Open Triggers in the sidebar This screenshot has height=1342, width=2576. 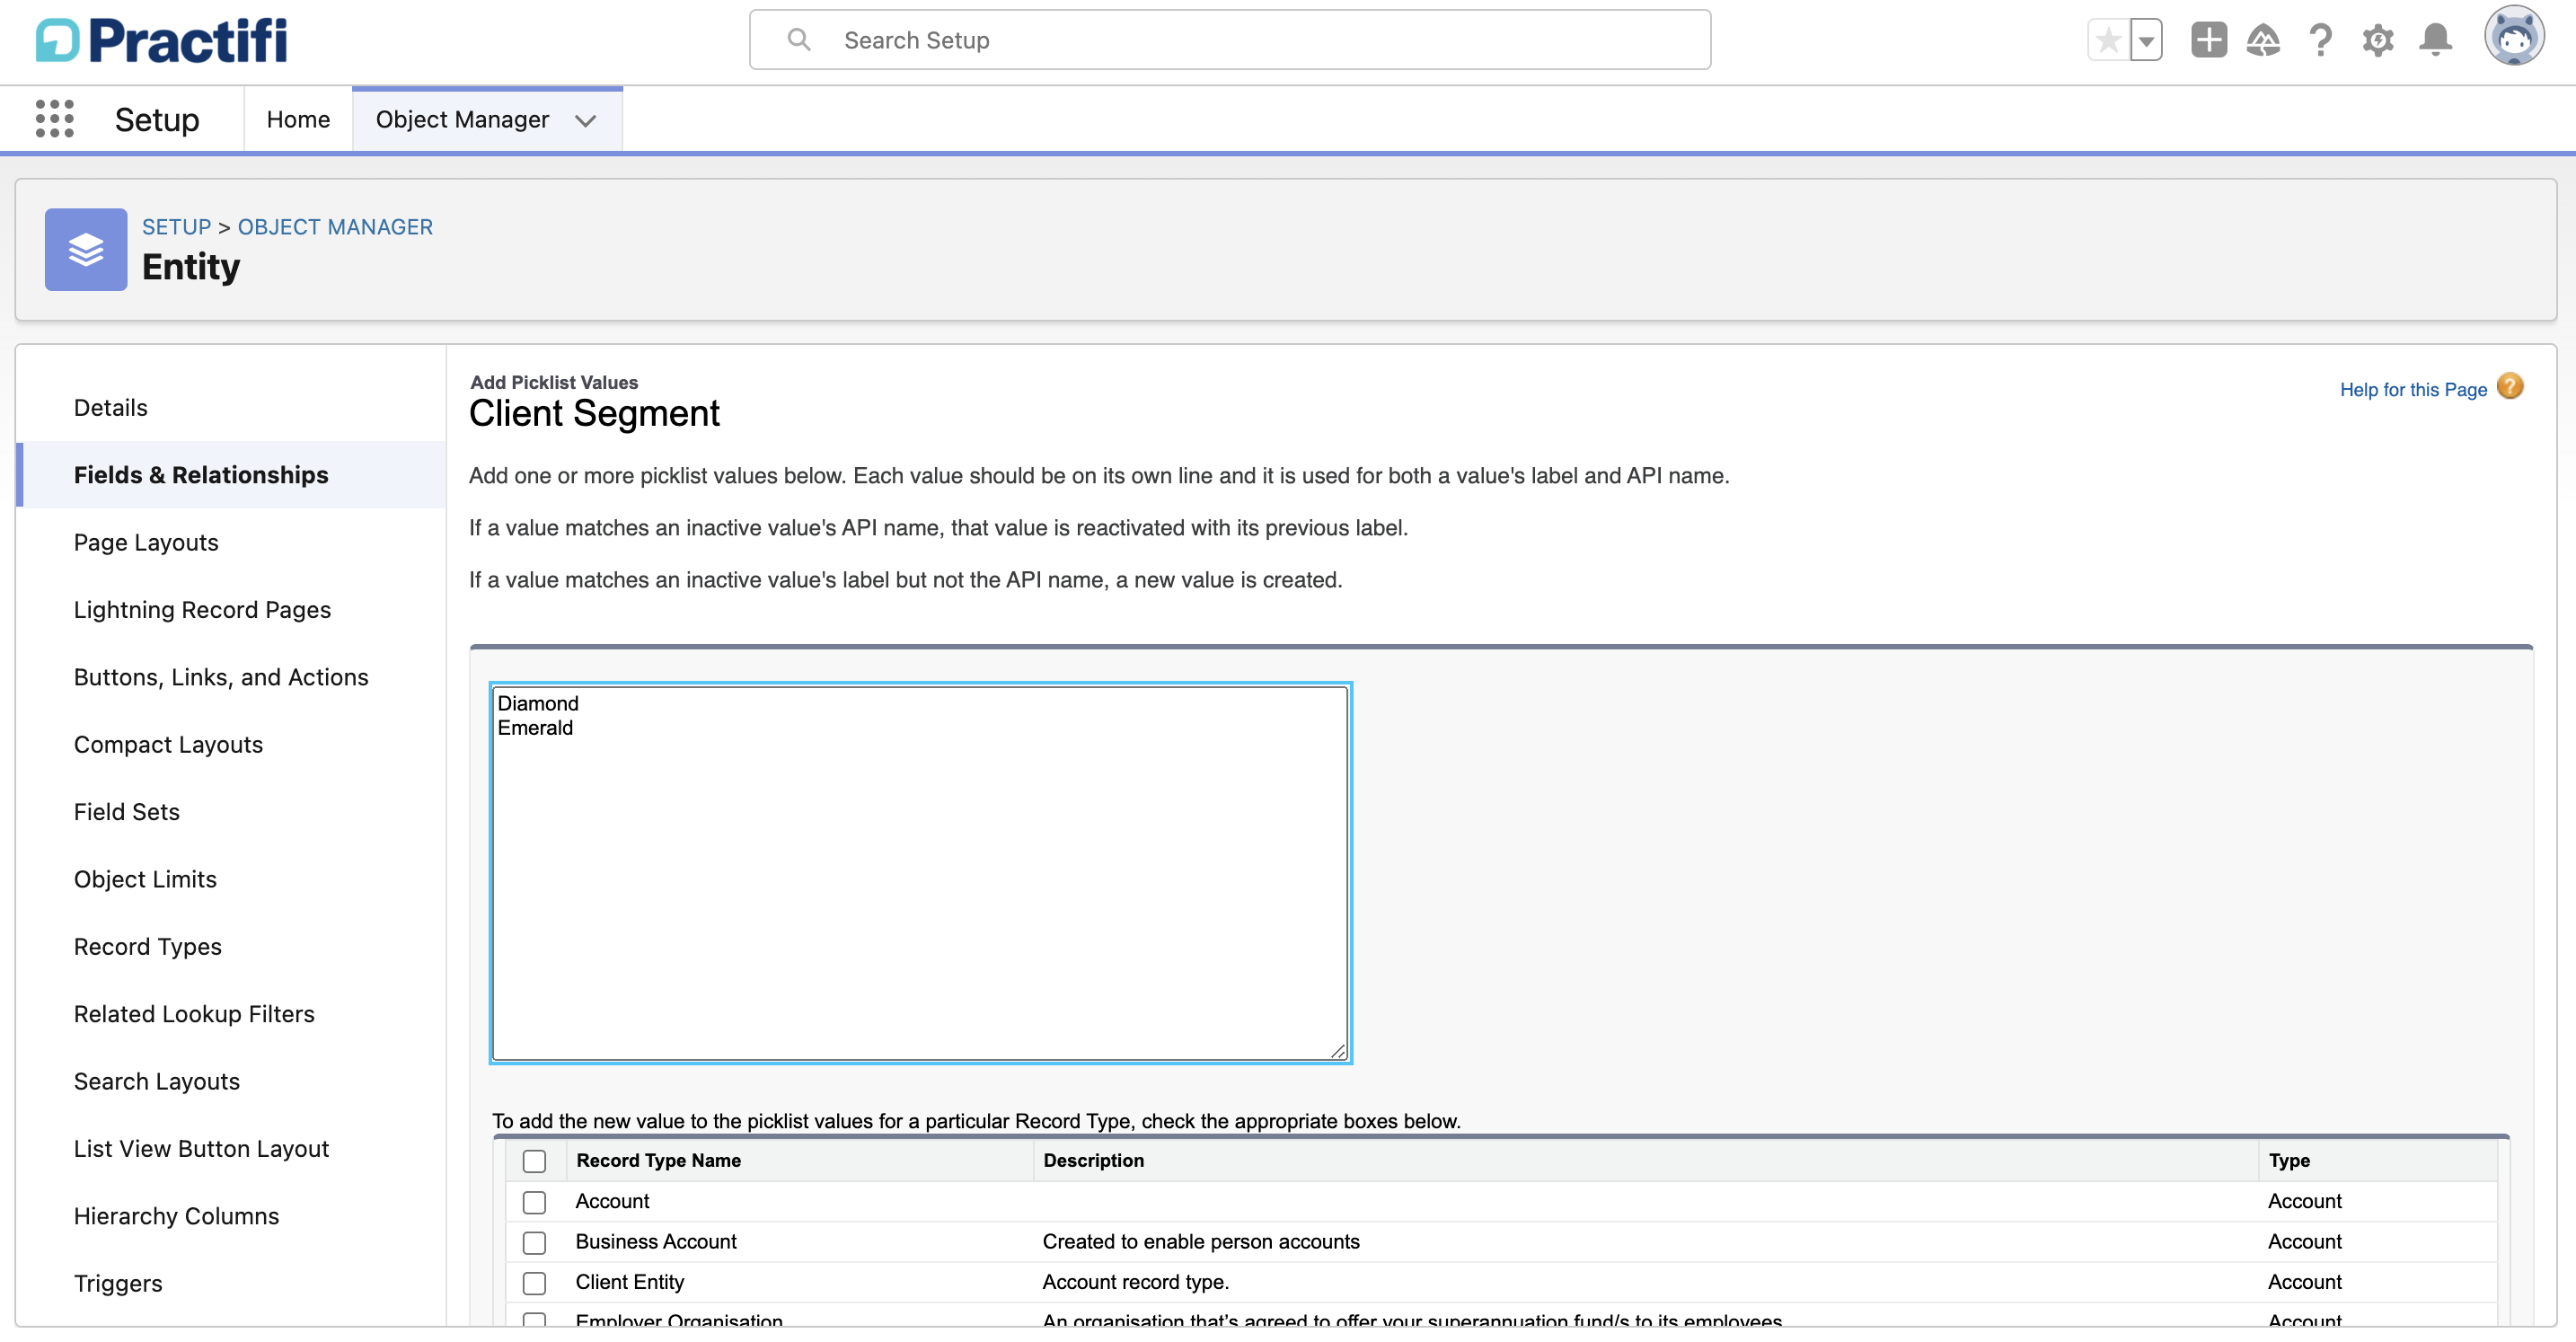point(118,1283)
